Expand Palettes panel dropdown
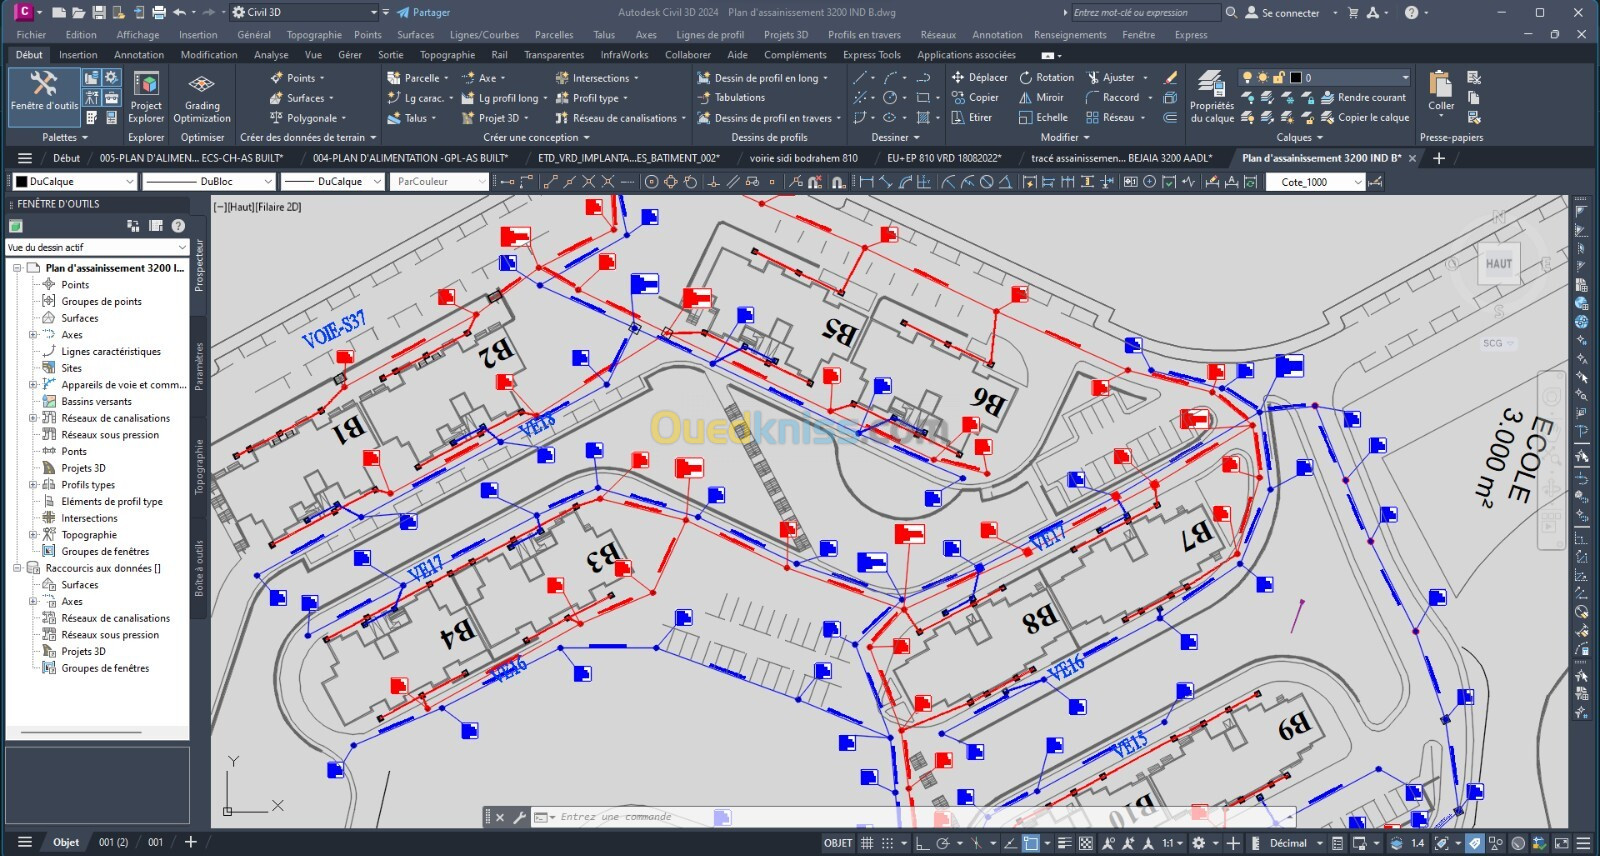Viewport: 1600px width, 856px height. point(65,137)
